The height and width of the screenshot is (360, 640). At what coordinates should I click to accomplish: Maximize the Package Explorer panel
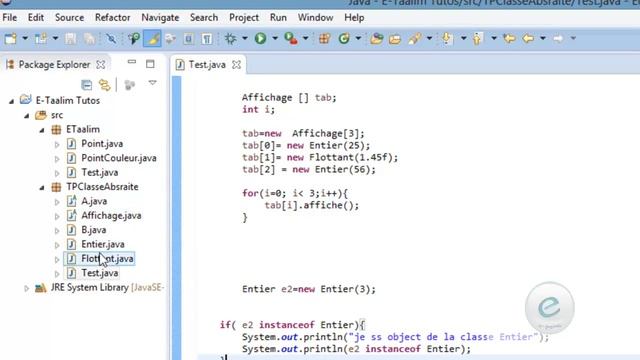pos(150,64)
